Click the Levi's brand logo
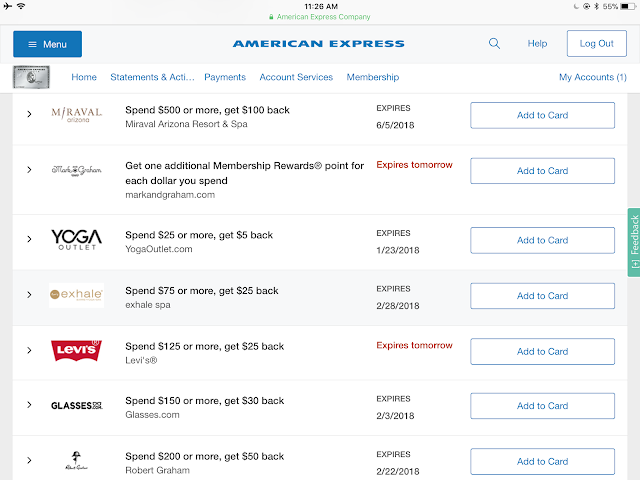The width and height of the screenshot is (640, 480). click(x=77, y=351)
